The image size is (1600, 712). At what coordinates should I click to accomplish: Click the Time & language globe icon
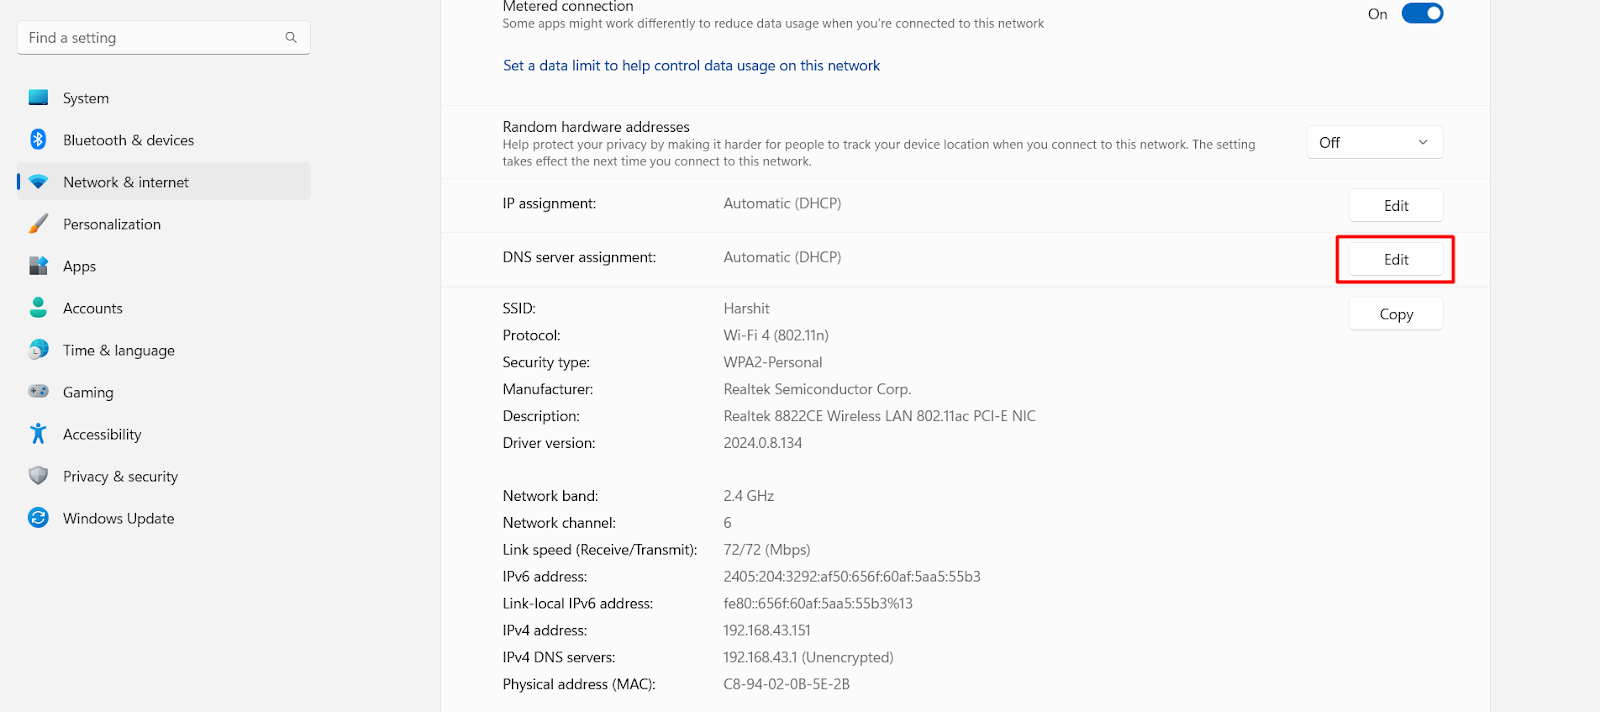click(x=38, y=350)
